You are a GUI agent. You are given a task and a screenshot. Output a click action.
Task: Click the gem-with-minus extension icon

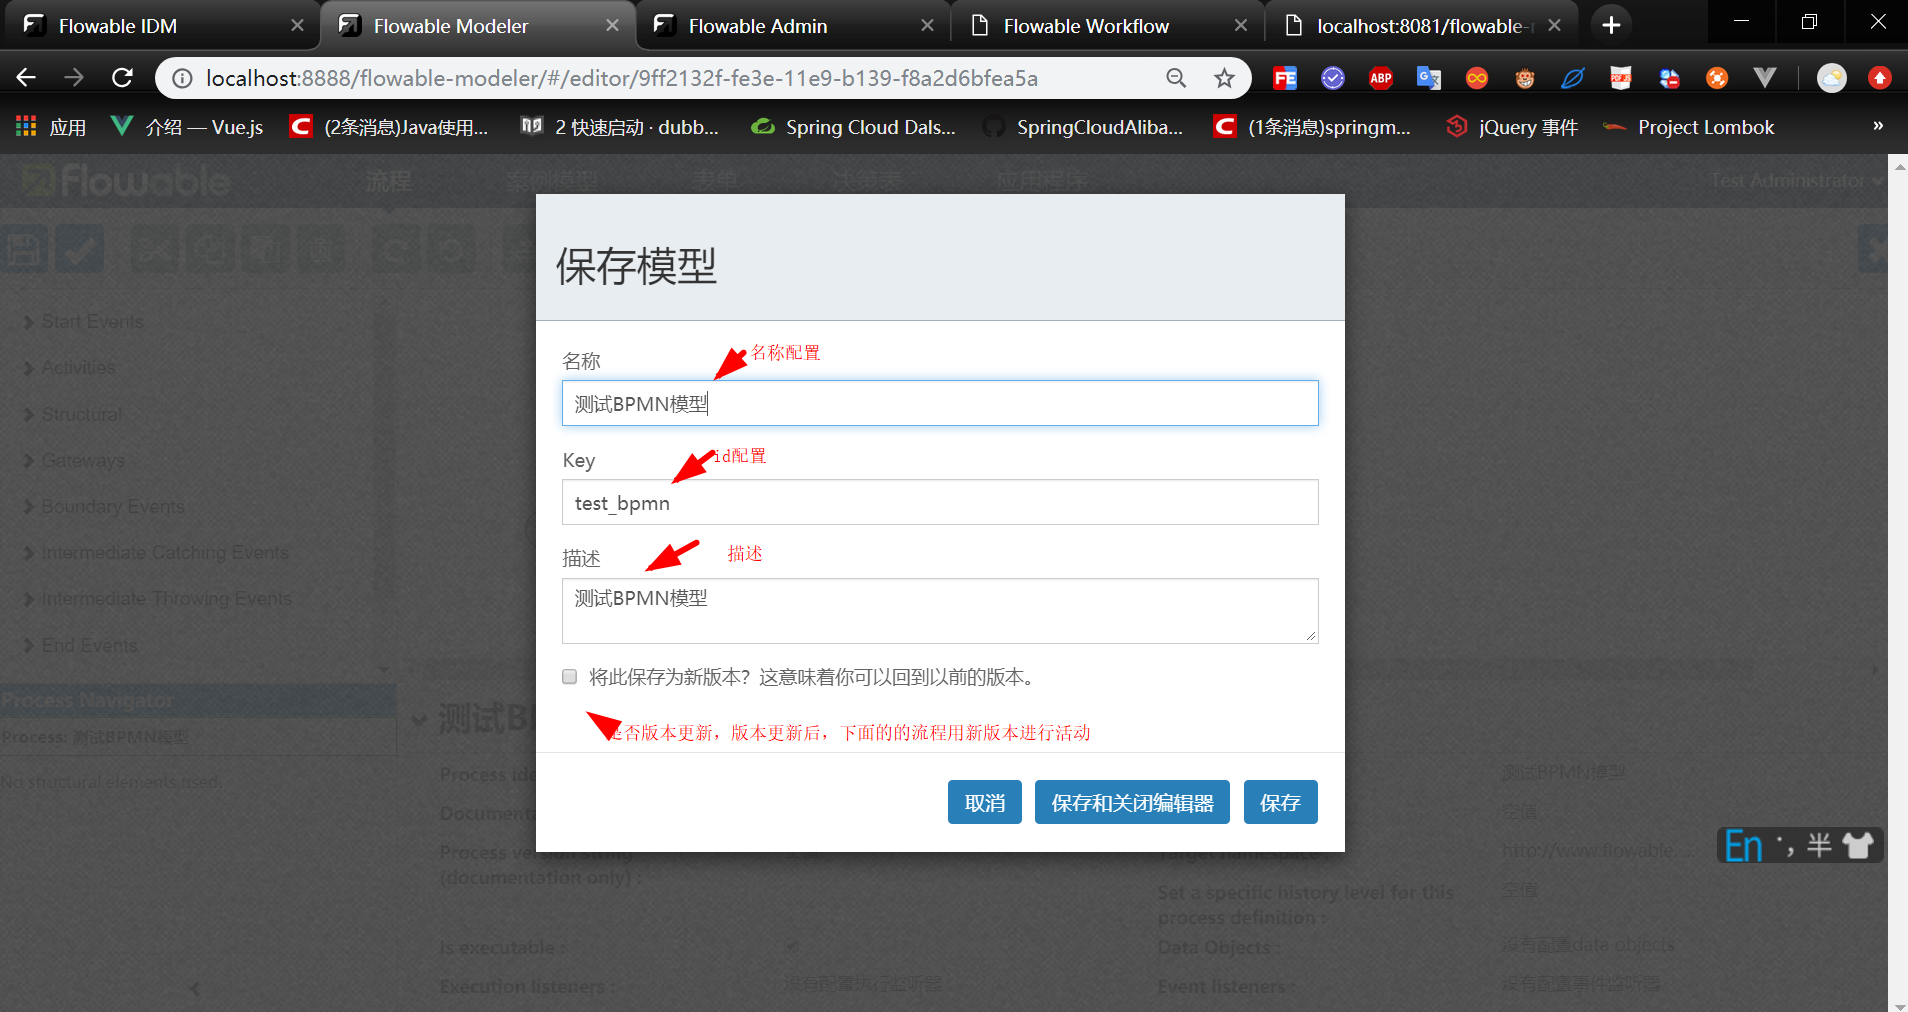(1669, 78)
